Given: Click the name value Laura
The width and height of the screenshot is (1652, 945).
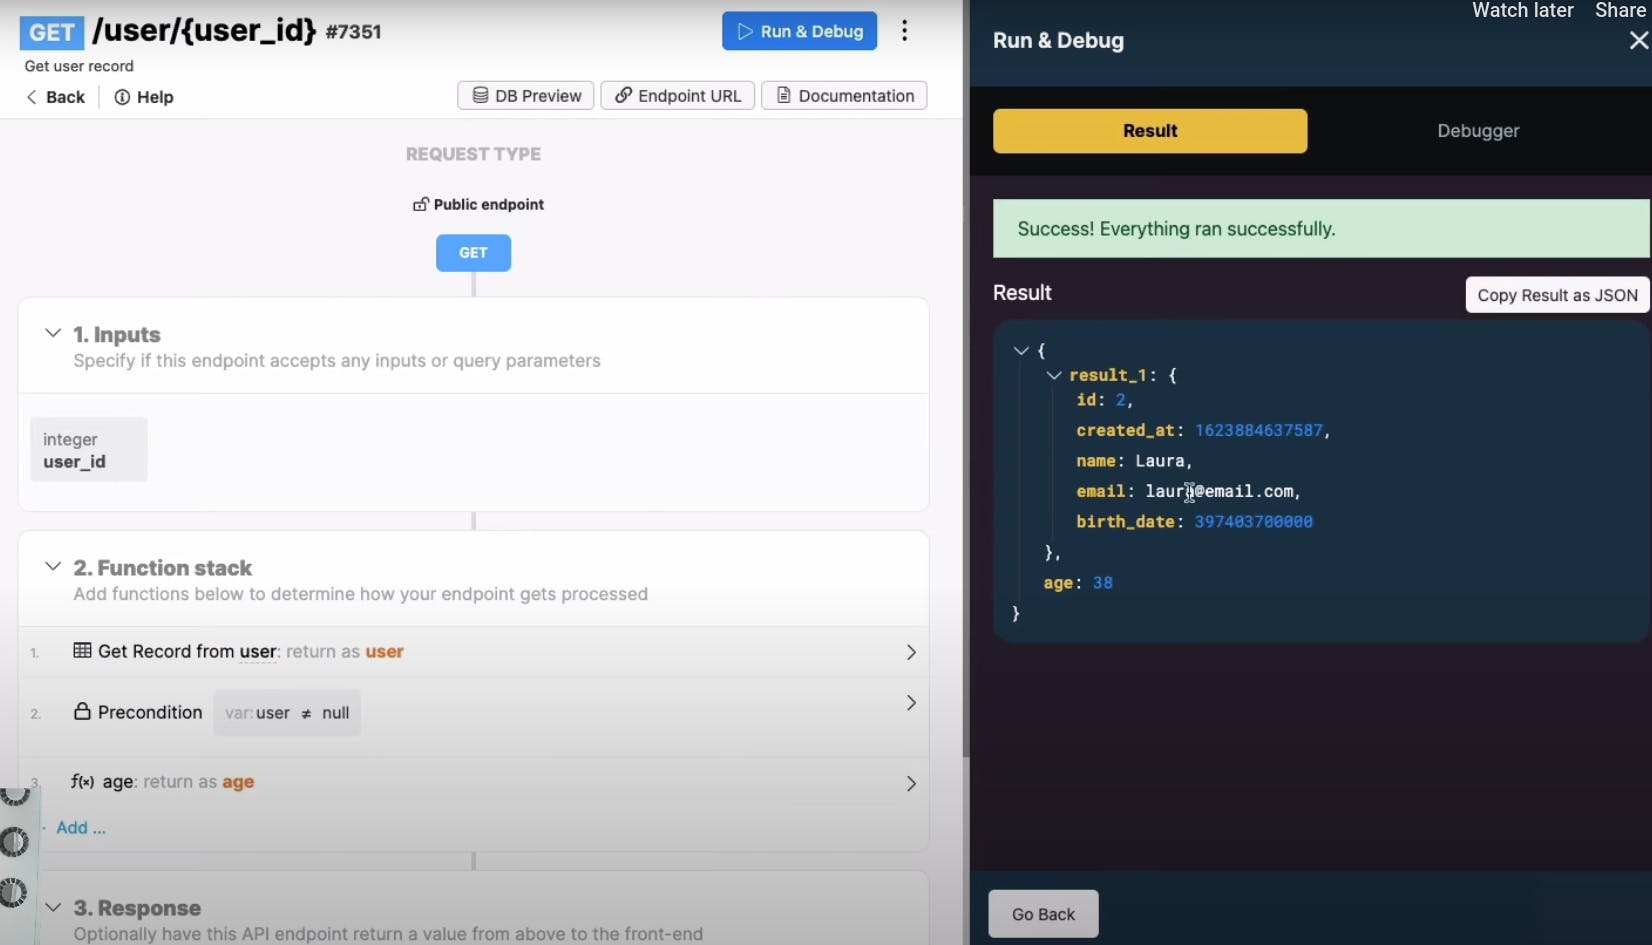Looking at the screenshot, I should coord(1160,461).
